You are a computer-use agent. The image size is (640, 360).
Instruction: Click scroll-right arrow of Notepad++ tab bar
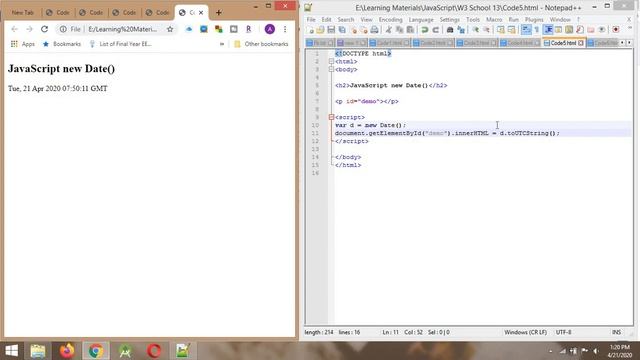tap(629, 43)
